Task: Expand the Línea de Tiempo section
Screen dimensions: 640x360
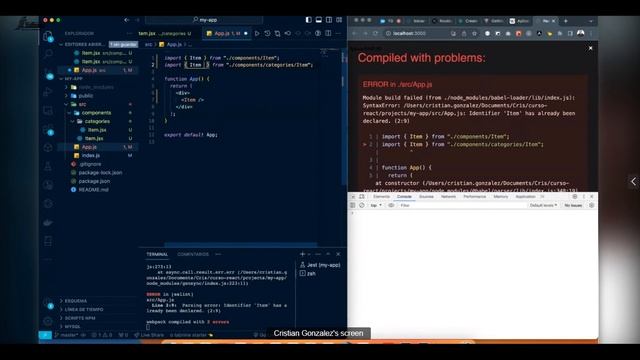Action: click(84, 309)
